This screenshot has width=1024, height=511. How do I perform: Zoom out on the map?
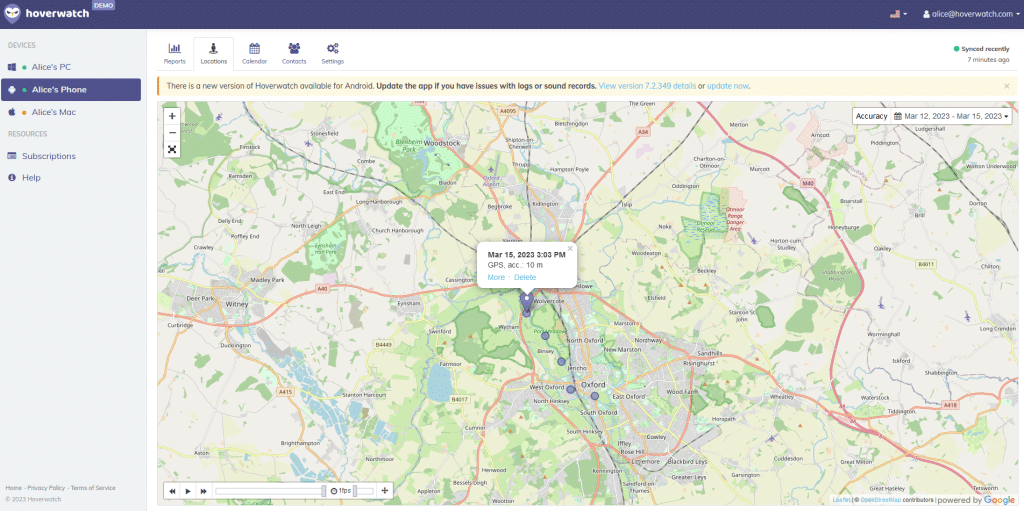click(172, 133)
